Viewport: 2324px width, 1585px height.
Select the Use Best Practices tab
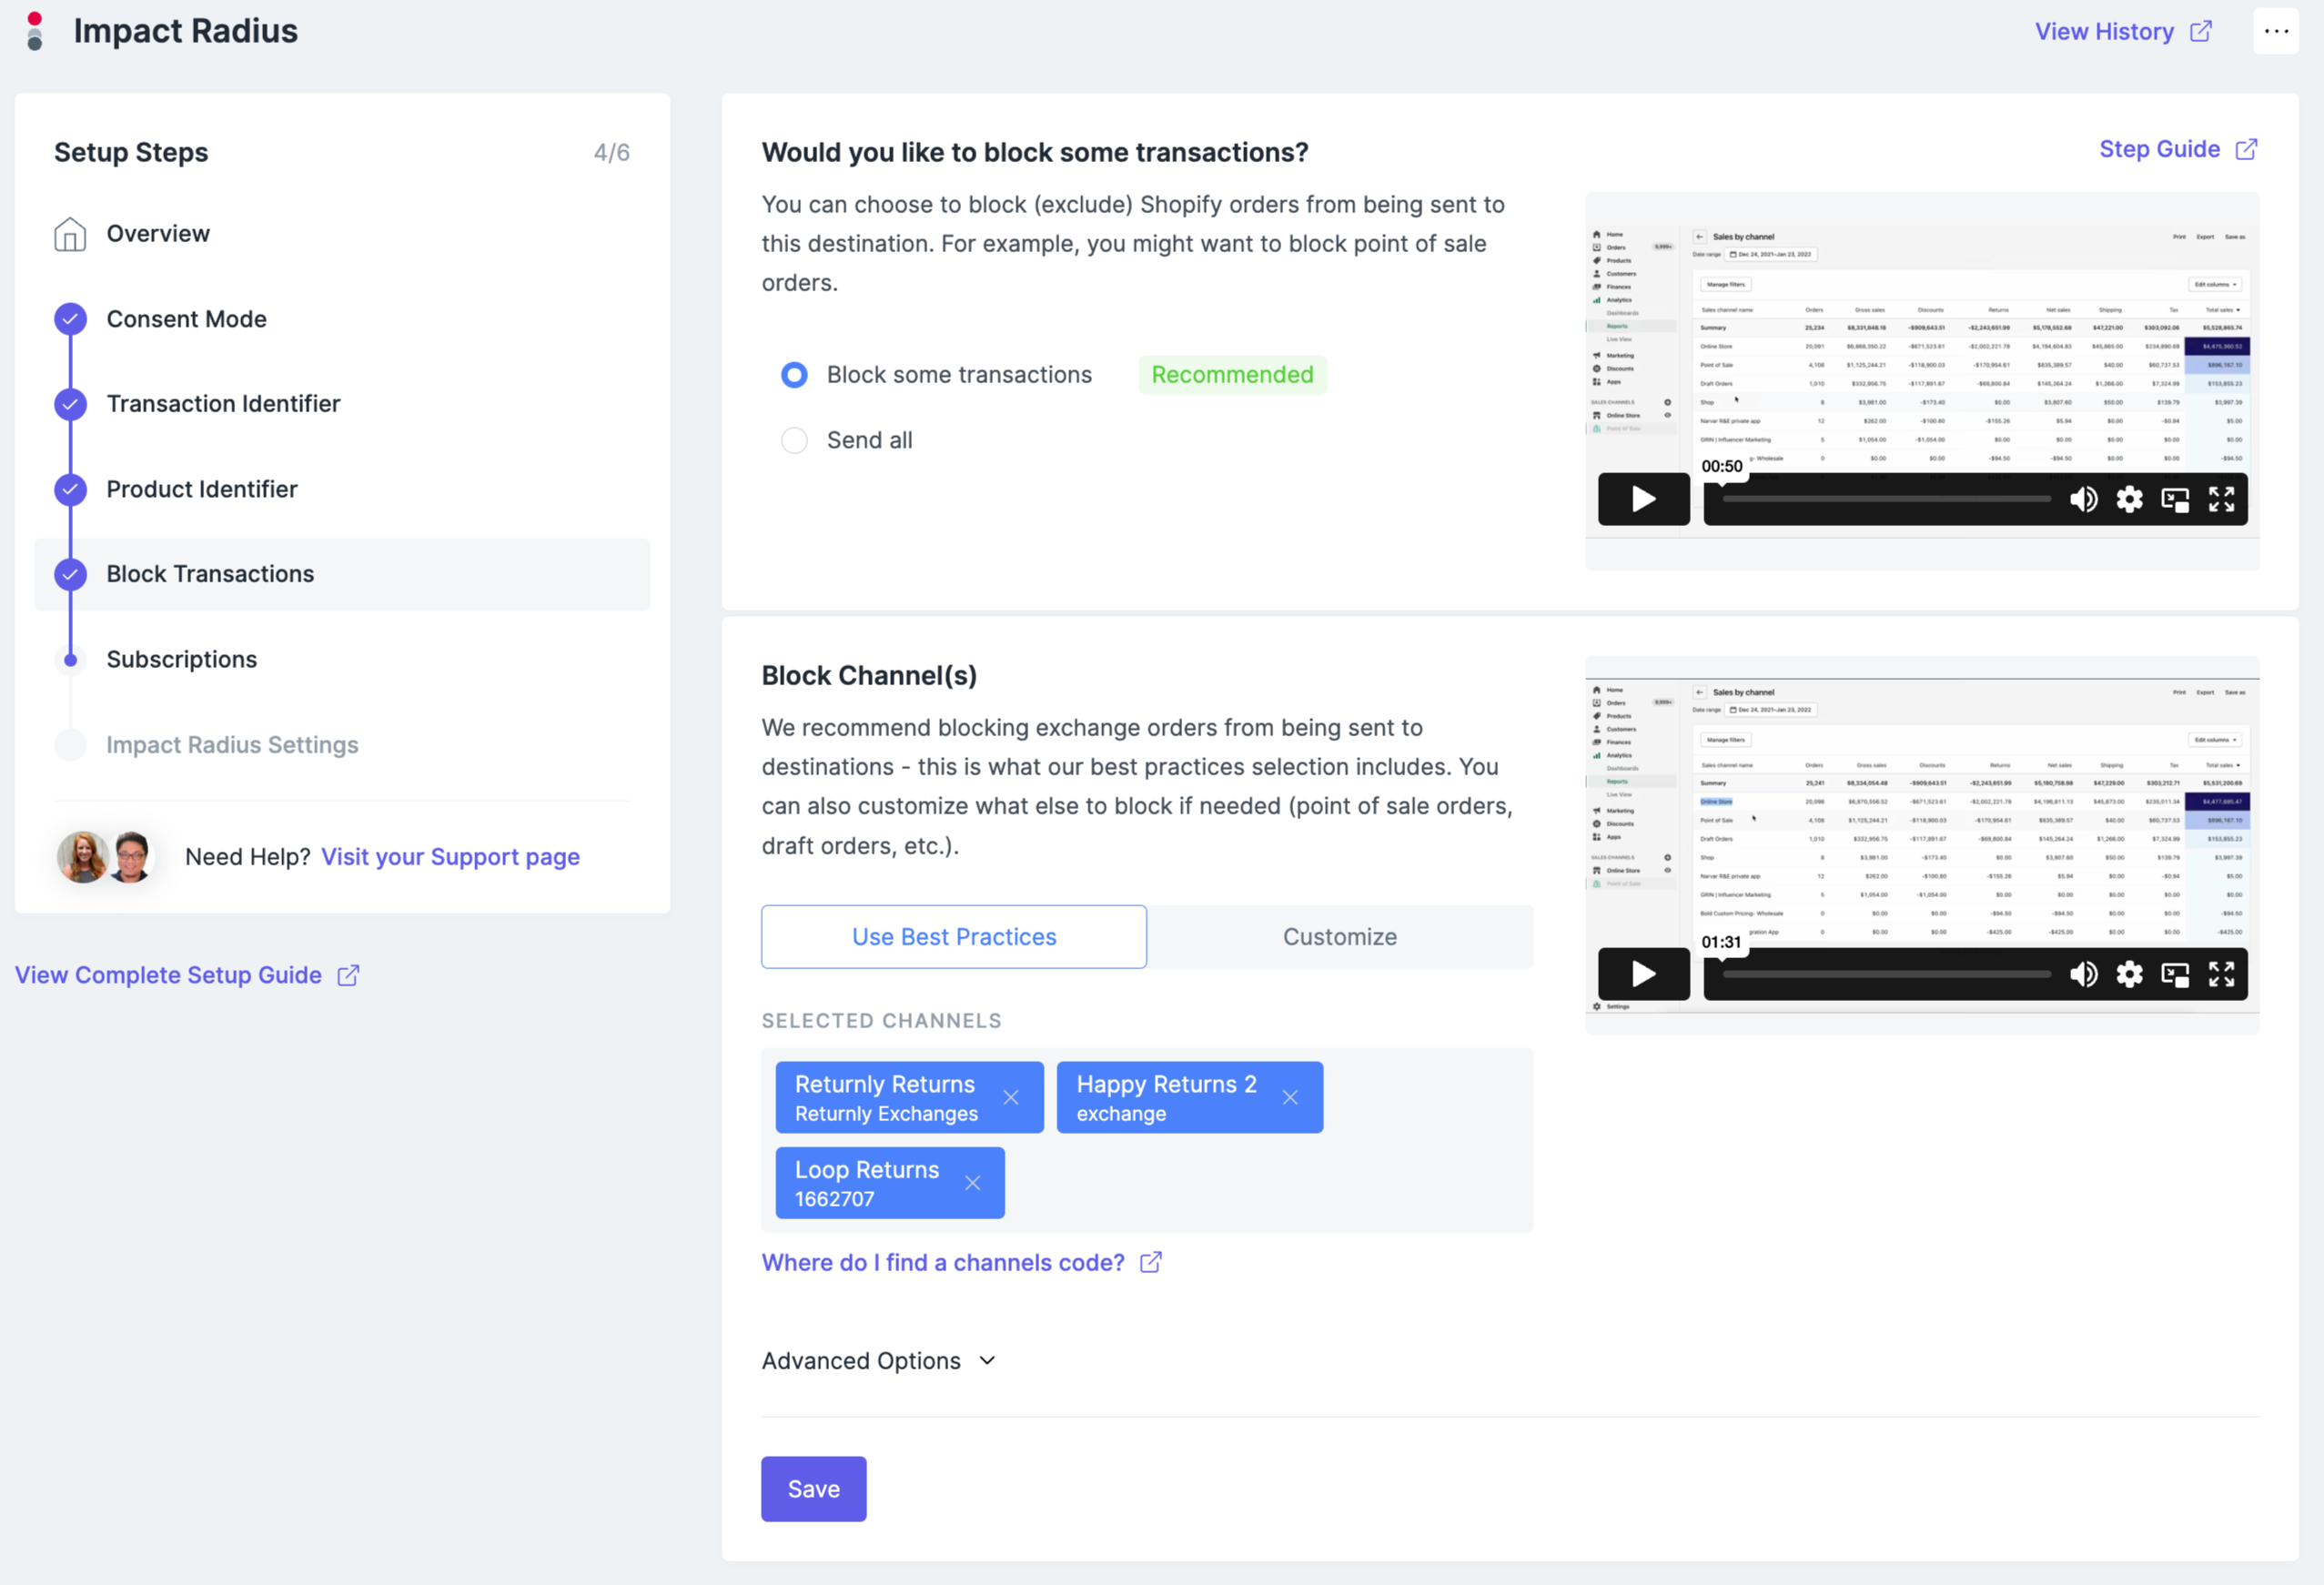(953, 937)
